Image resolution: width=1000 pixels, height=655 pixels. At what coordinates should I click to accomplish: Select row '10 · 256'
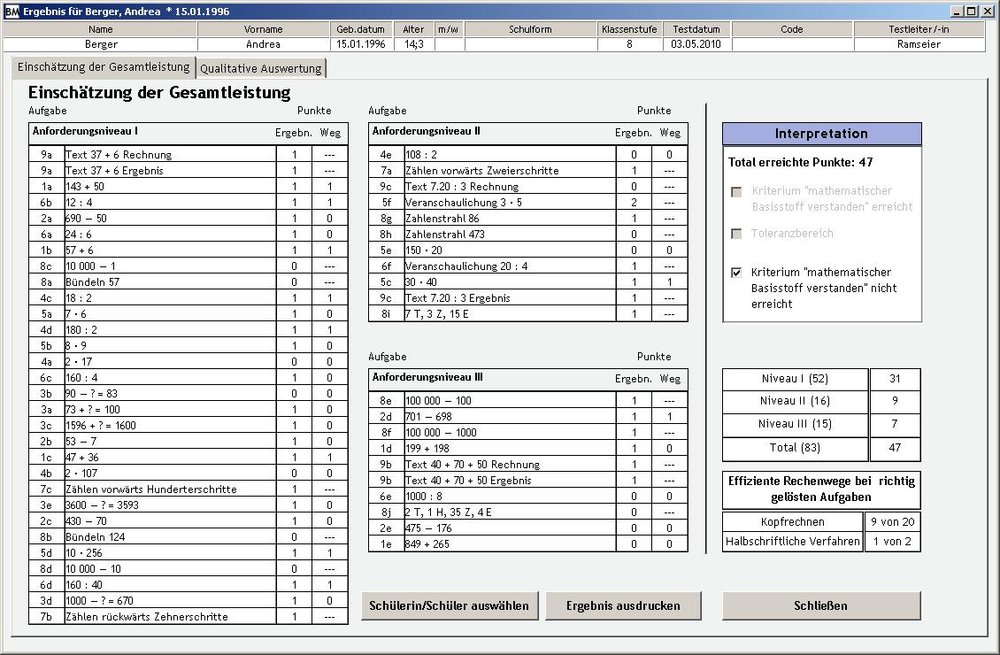(188, 553)
